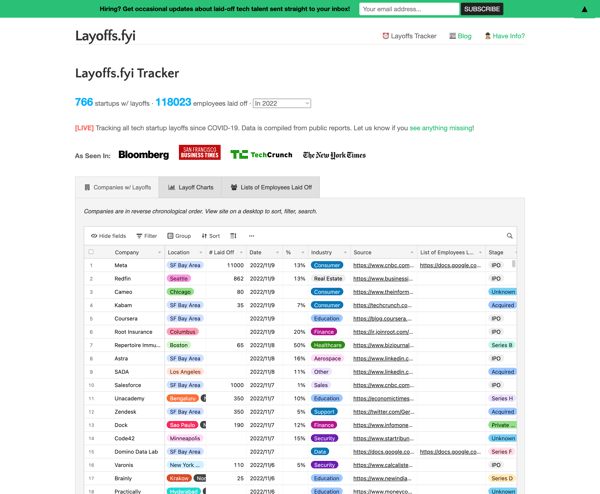Expand the List of Employees column menu
The height and width of the screenshot is (494, 600).
click(x=480, y=253)
